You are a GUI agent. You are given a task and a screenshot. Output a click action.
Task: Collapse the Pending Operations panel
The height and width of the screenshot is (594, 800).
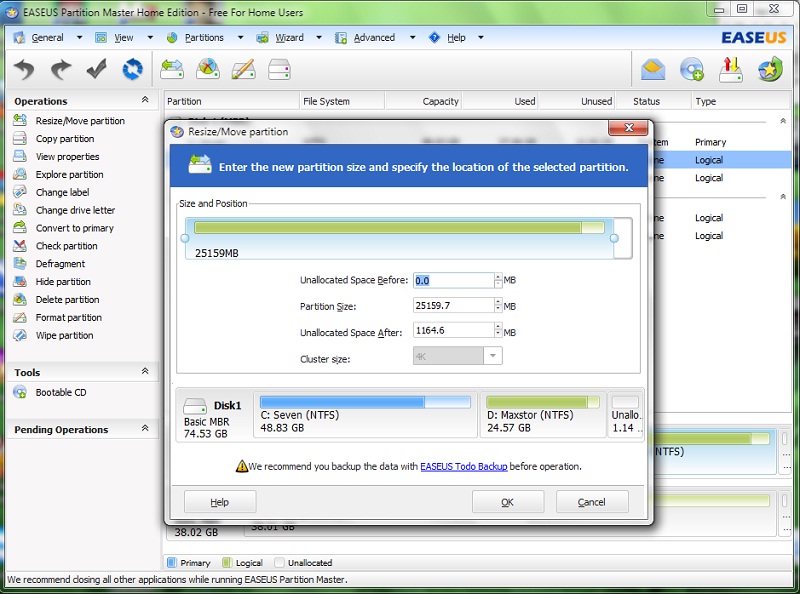[x=145, y=429]
